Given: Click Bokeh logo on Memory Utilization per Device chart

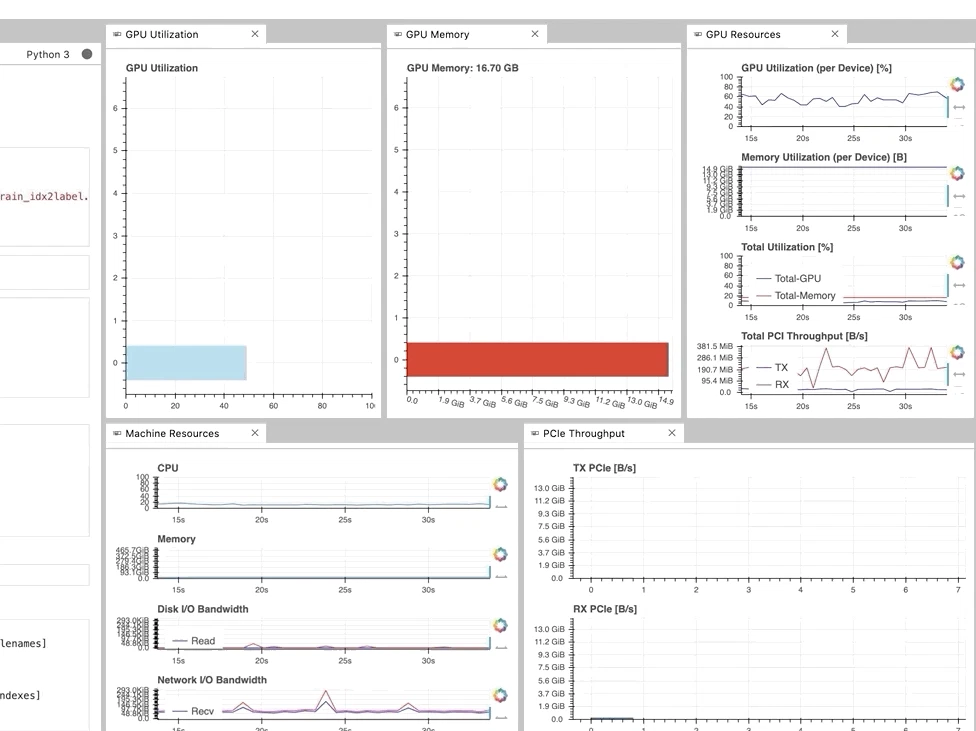Looking at the screenshot, I should 957,173.
